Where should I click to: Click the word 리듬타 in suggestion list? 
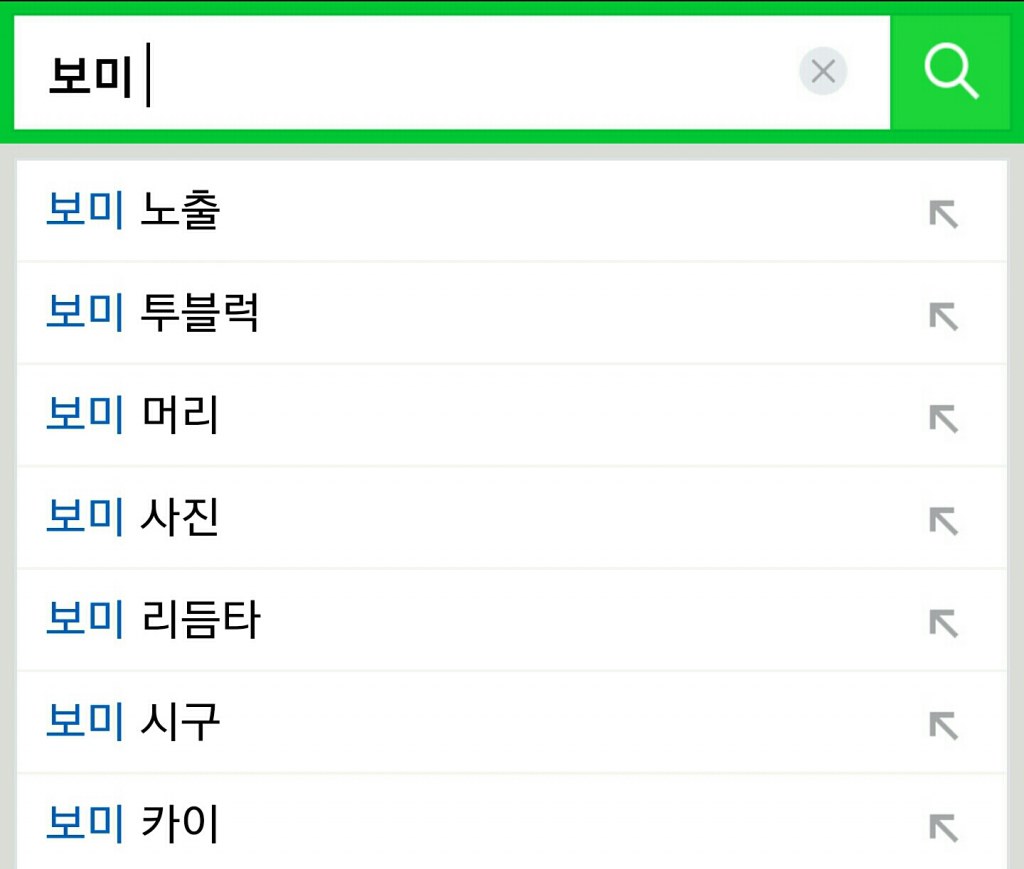click(x=201, y=621)
